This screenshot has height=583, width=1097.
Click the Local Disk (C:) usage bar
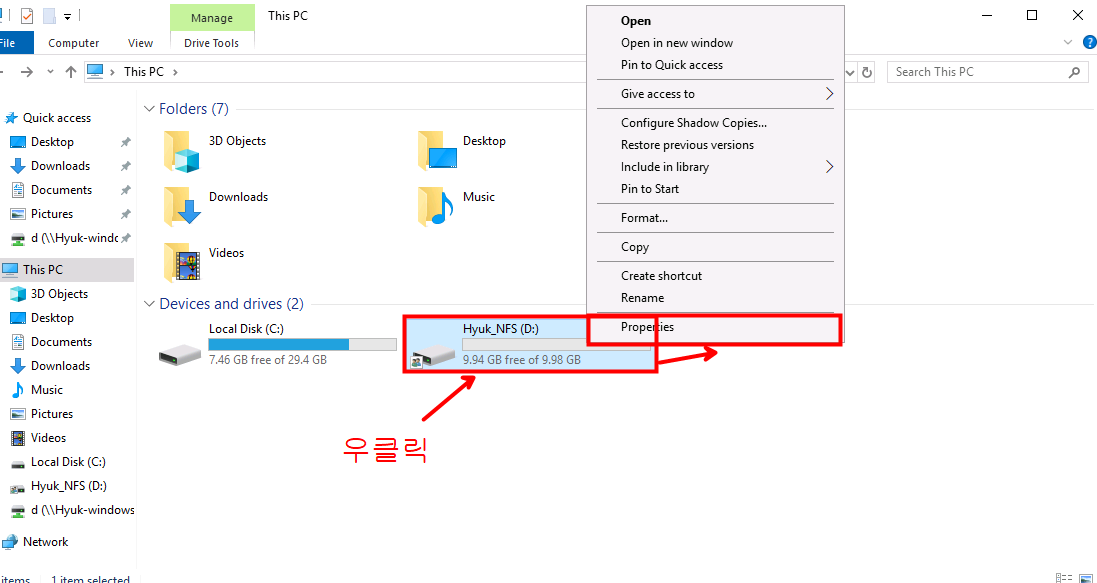302,344
